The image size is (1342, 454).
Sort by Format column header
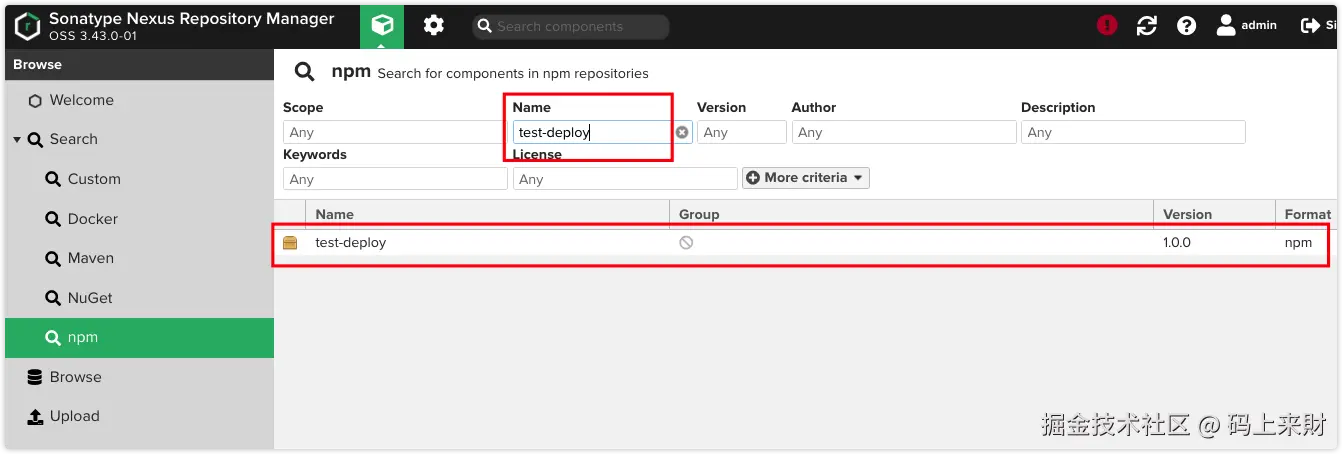pos(1308,214)
